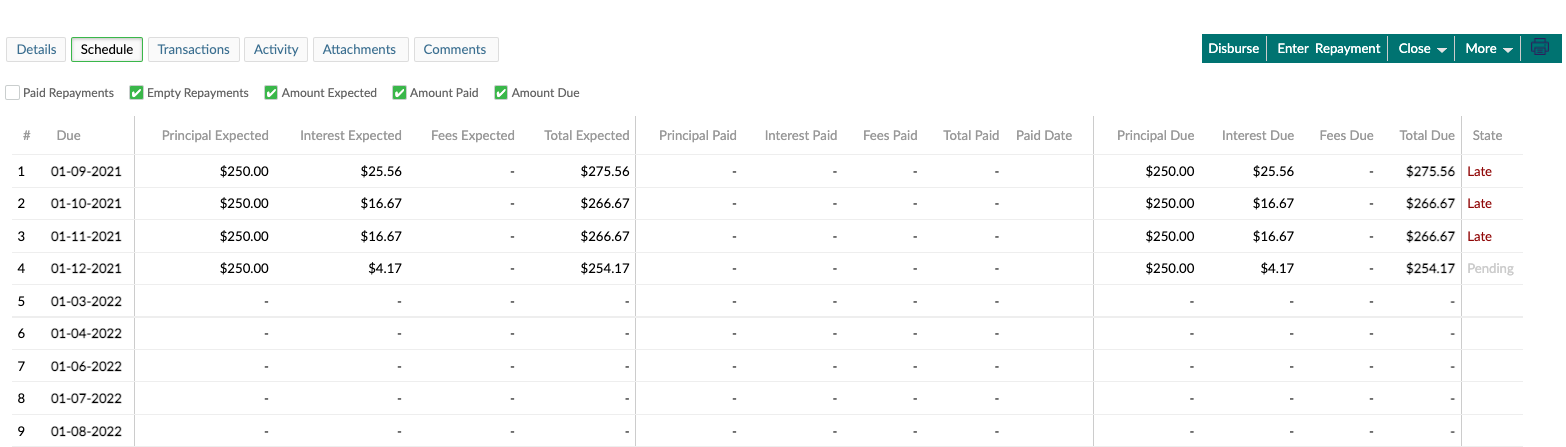View the Comments tab

click(x=455, y=49)
